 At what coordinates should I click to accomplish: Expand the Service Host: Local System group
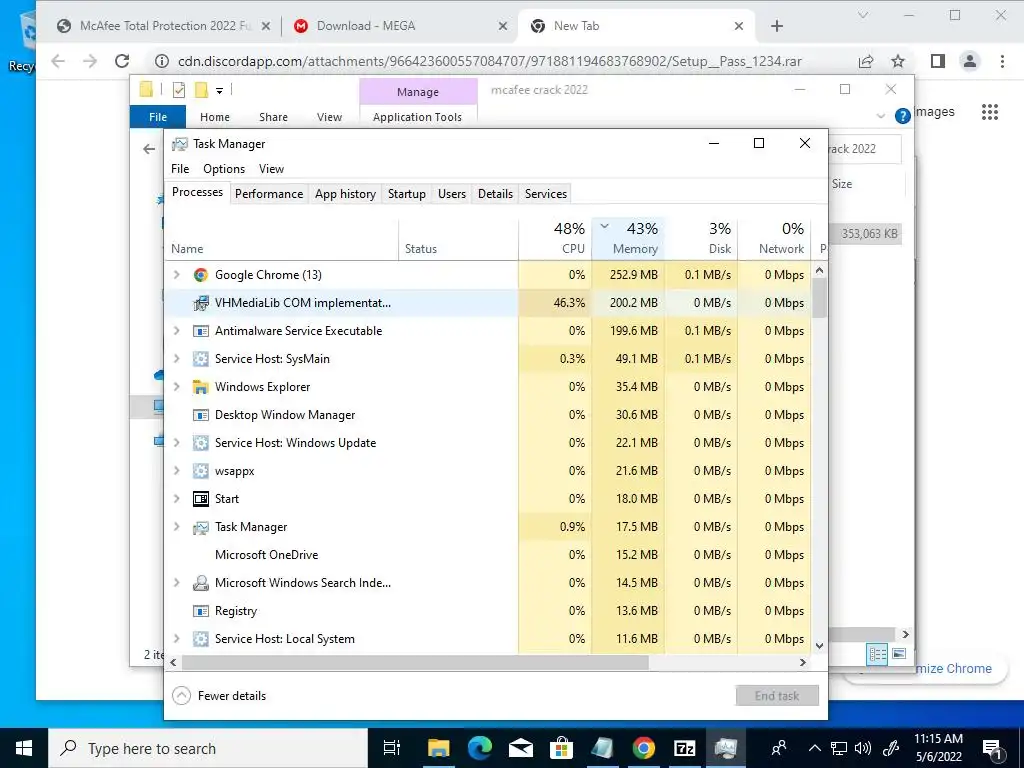click(x=176, y=639)
